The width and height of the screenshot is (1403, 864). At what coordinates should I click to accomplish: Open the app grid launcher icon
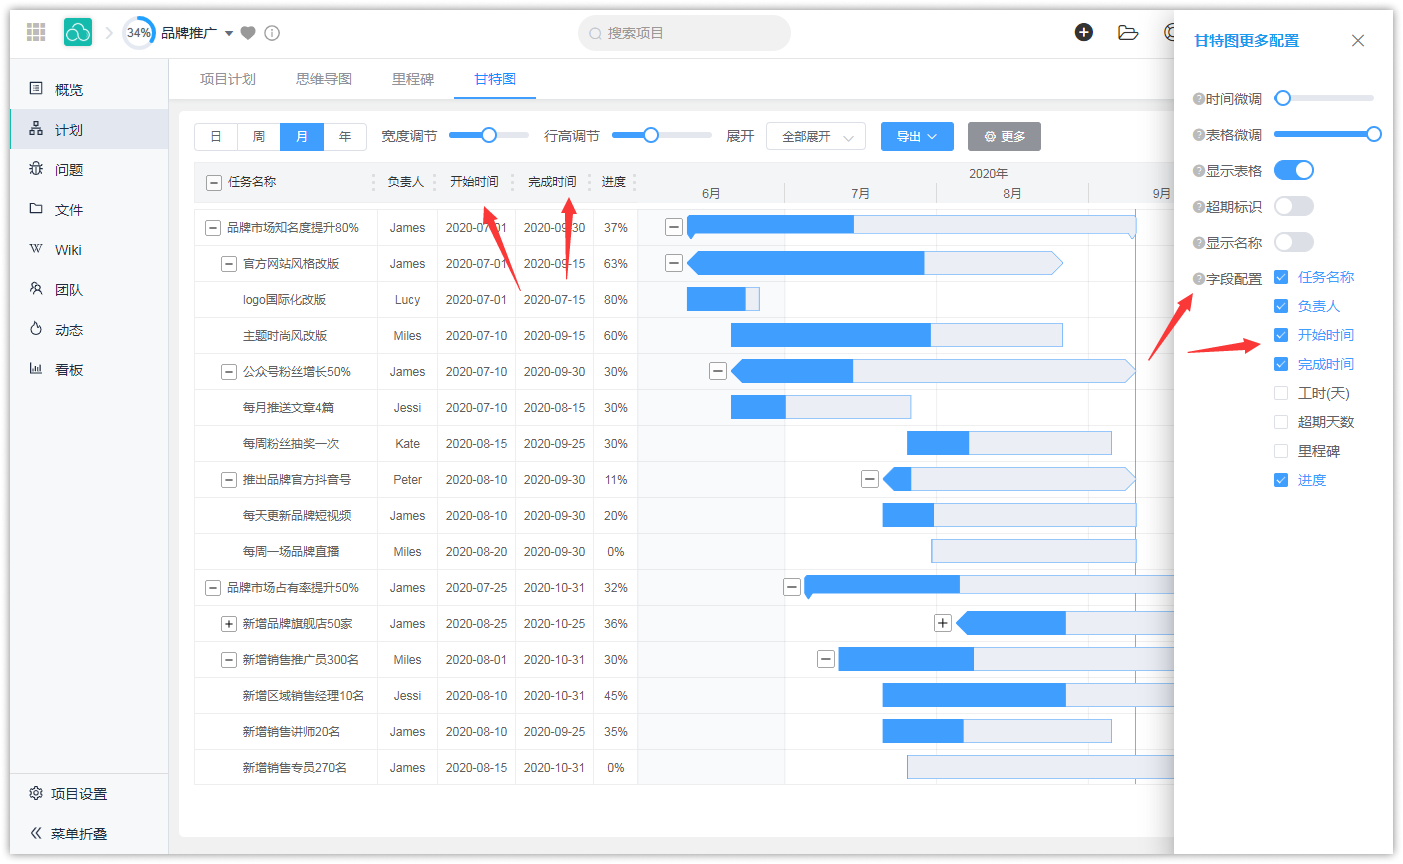point(36,32)
